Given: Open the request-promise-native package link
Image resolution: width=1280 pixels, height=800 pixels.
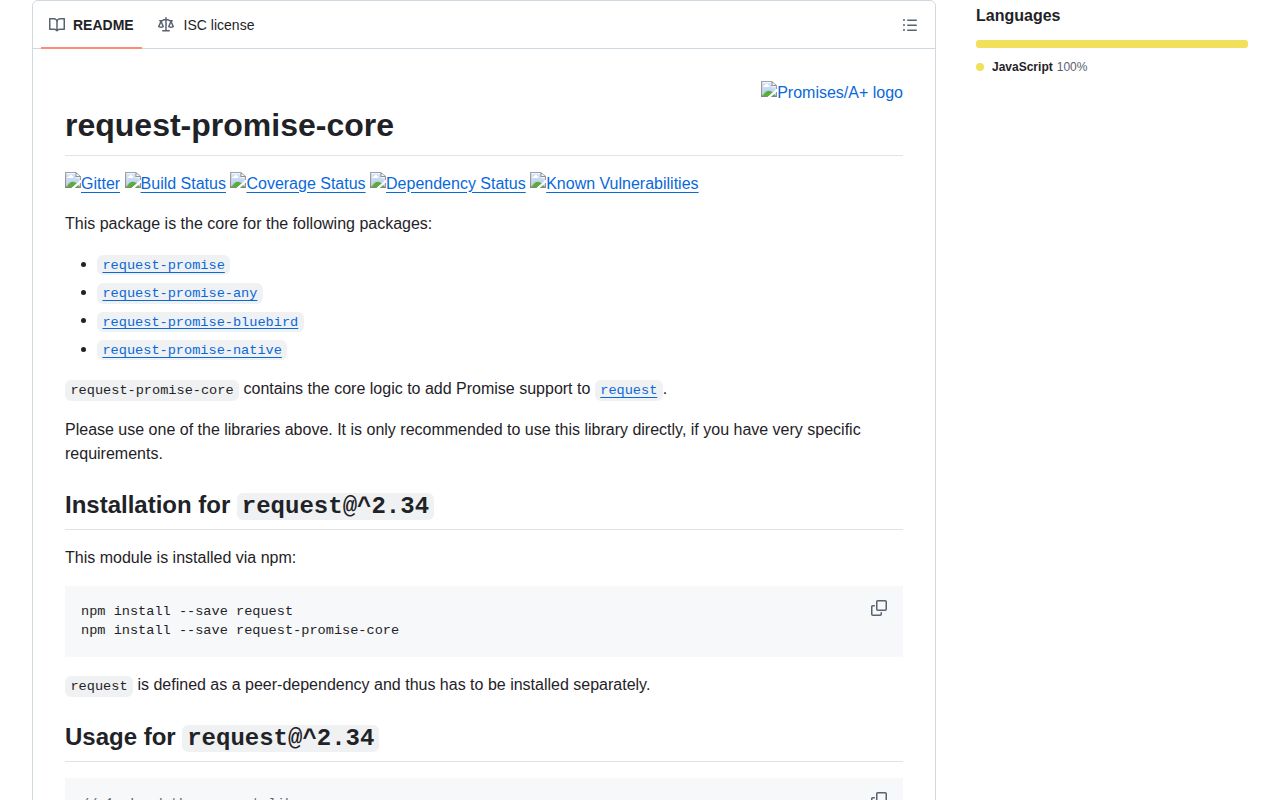Looking at the screenshot, I should point(192,350).
